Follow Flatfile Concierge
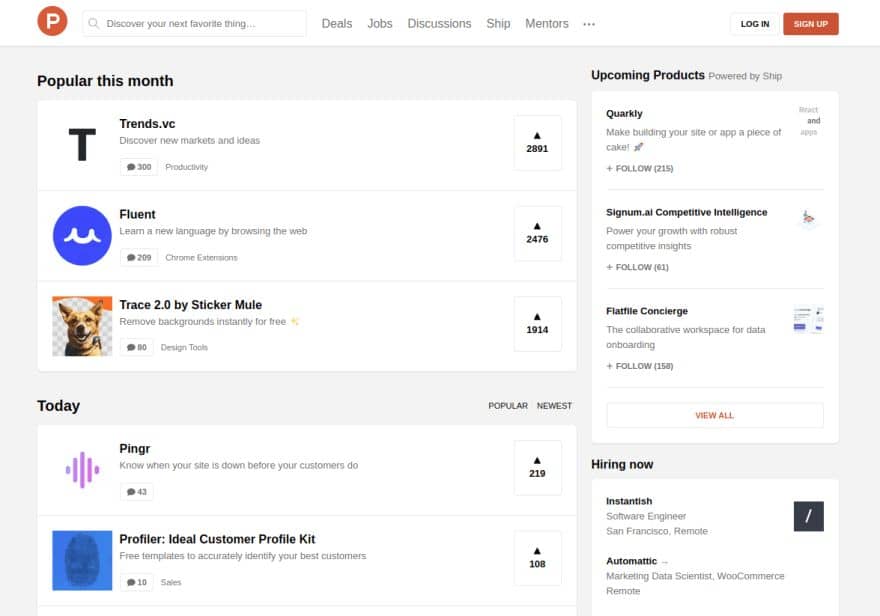The image size is (880, 616). click(x=640, y=366)
